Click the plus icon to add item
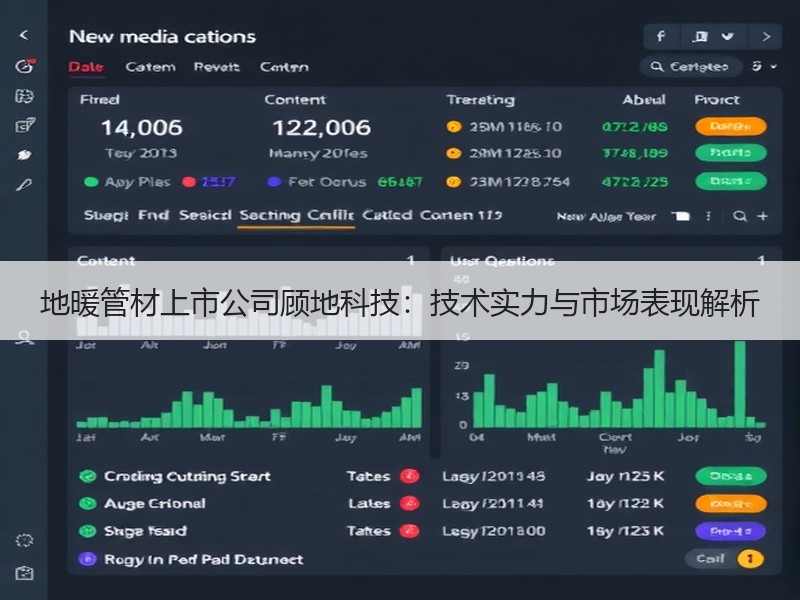The width and height of the screenshot is (800, 600). pyautogui.click(x=762, y=216)
